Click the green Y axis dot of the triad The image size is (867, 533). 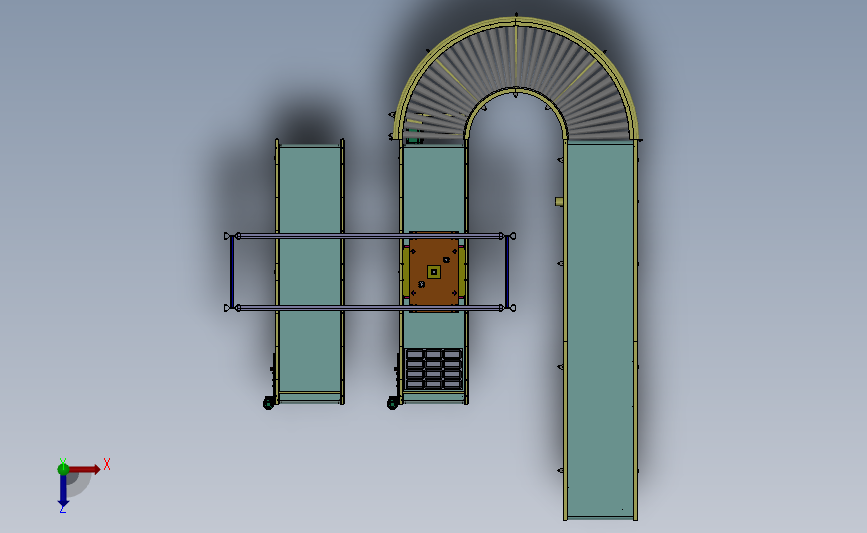point(63,469)
